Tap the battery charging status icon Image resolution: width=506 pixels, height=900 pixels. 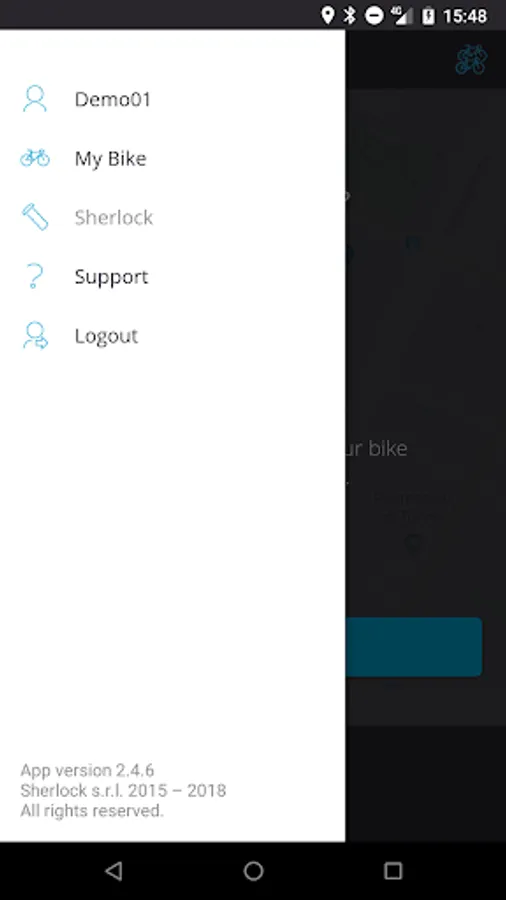pos(429,15)
